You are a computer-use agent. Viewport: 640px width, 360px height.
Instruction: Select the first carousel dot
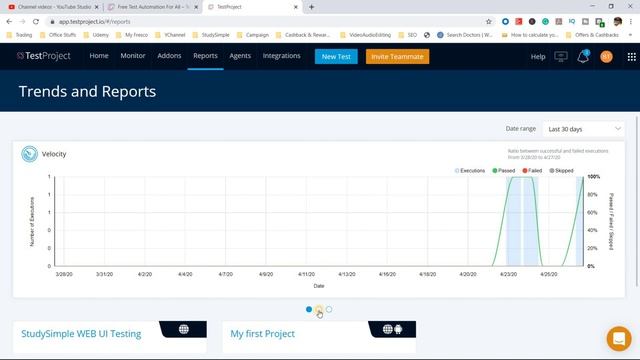[x=309, y=309]
